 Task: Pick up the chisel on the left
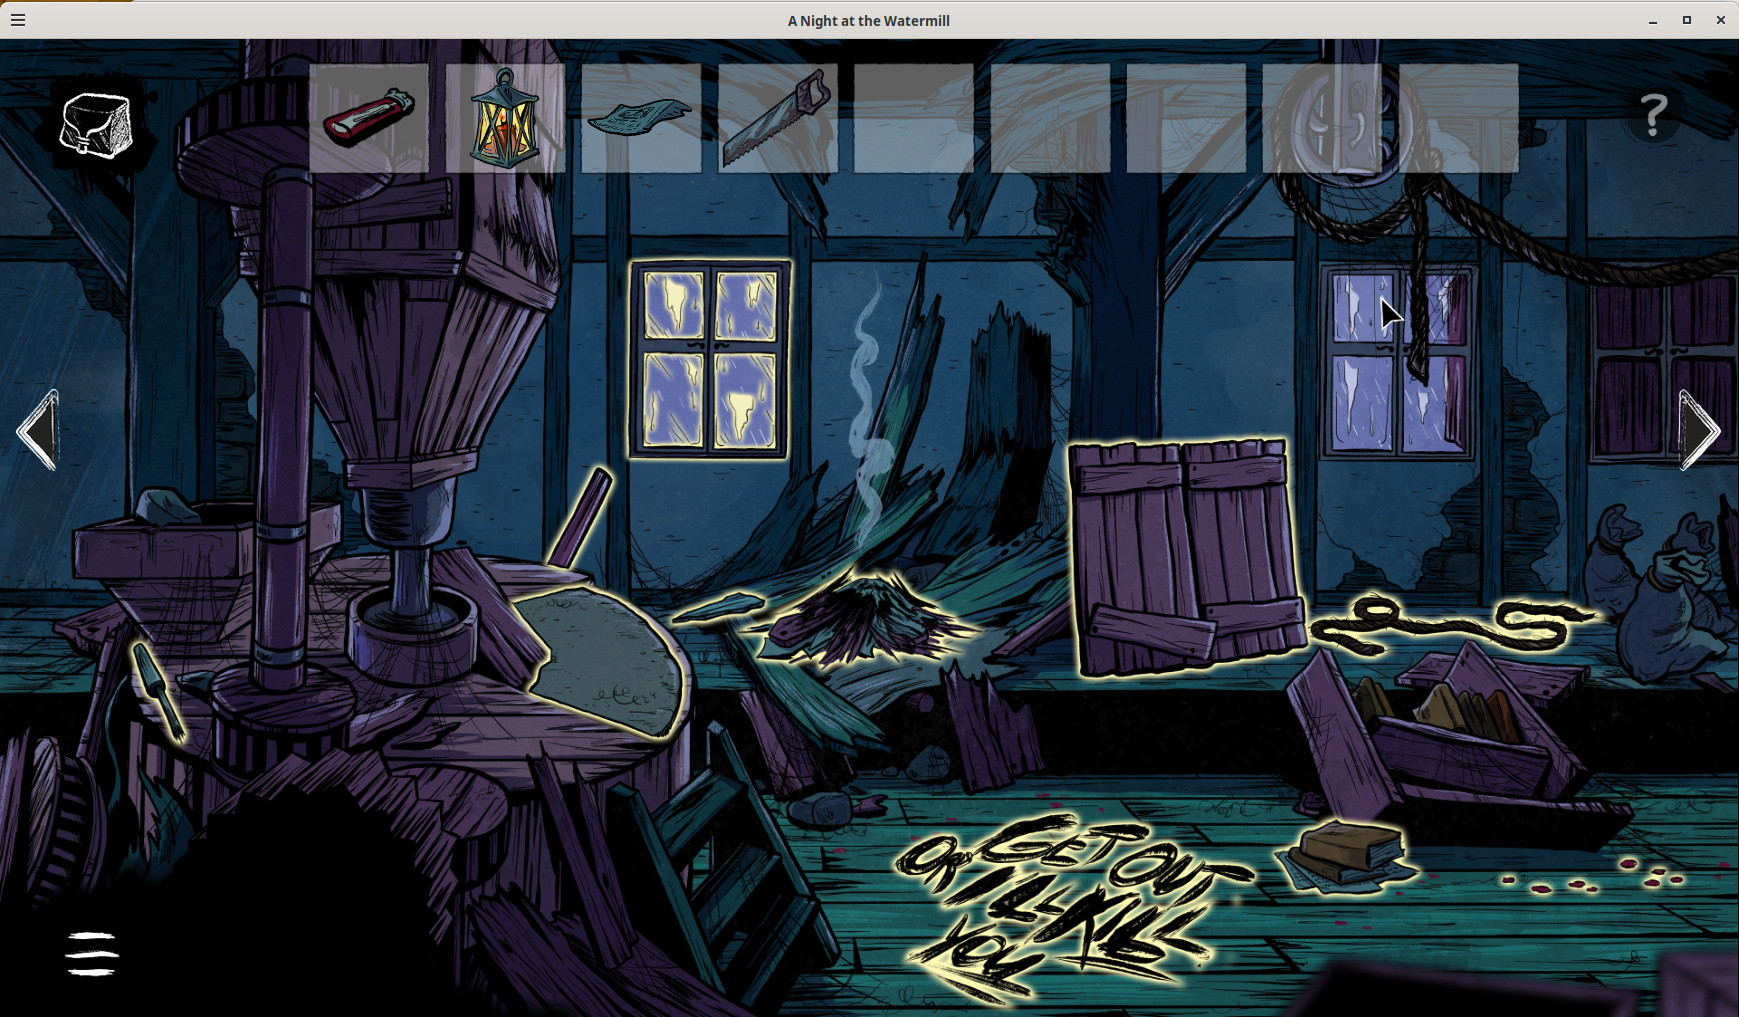[x=159, y=689]
